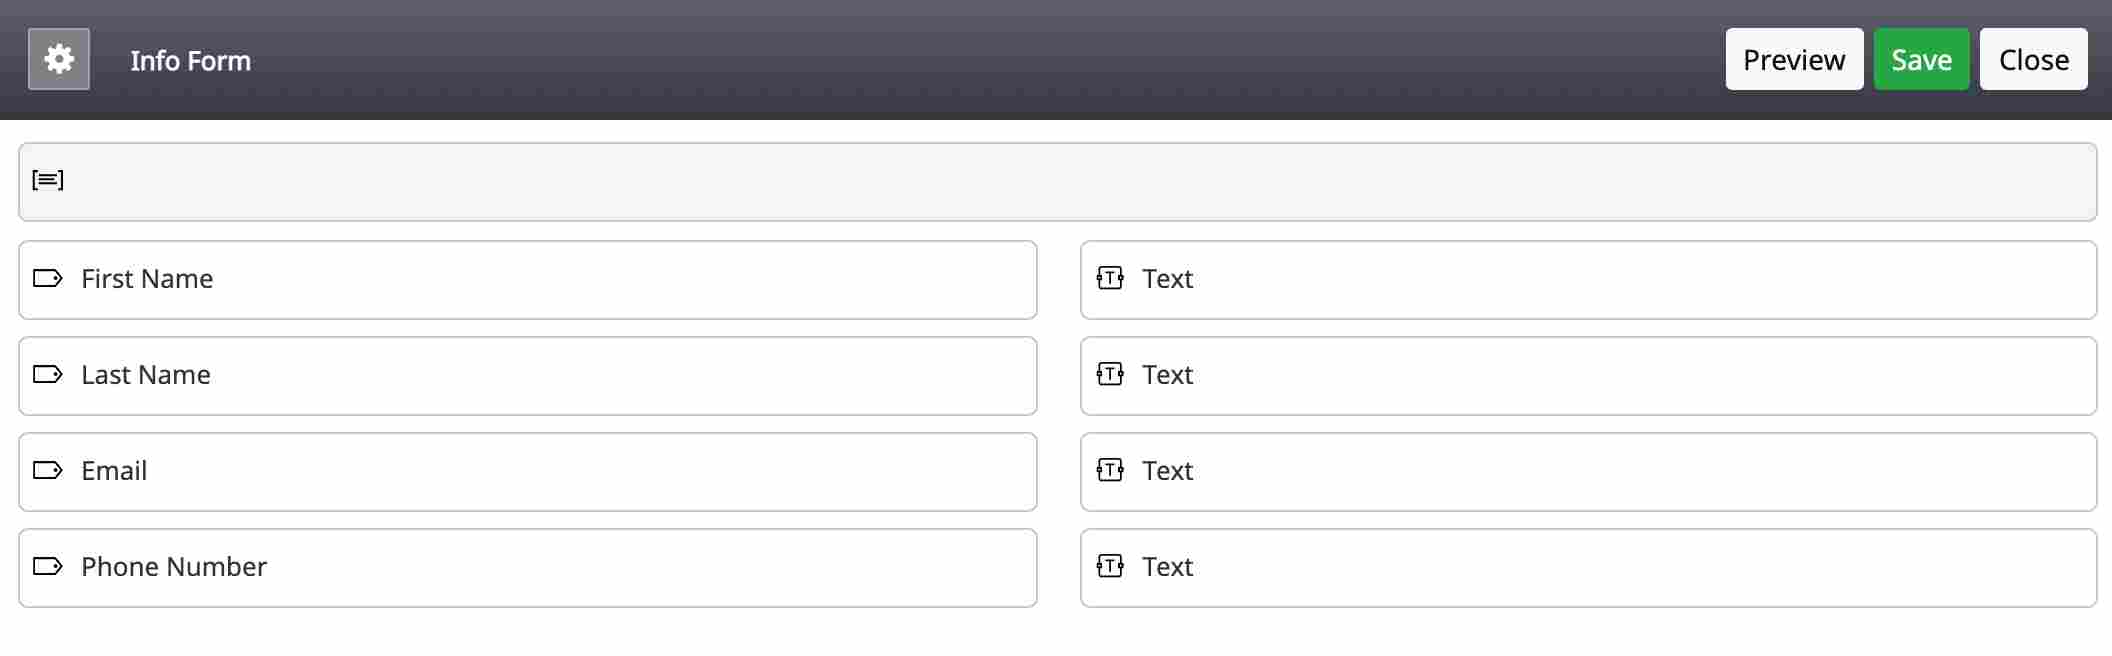Viewport: 2112px width, 656px height.
Task: Click the First Name label icon
Action: click(48, 278)
